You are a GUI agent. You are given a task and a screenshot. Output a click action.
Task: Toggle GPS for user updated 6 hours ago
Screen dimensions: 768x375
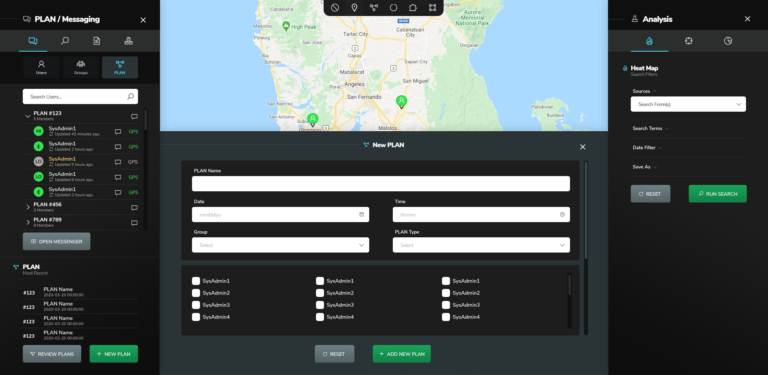133,177
